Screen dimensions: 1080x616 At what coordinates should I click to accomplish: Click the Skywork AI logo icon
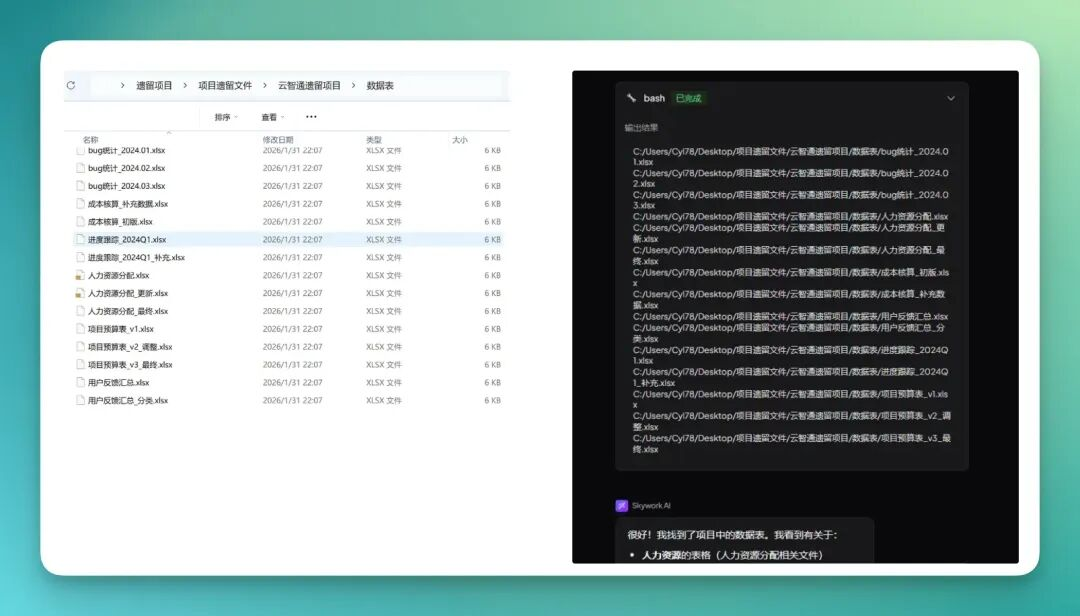tap(621, 506)
